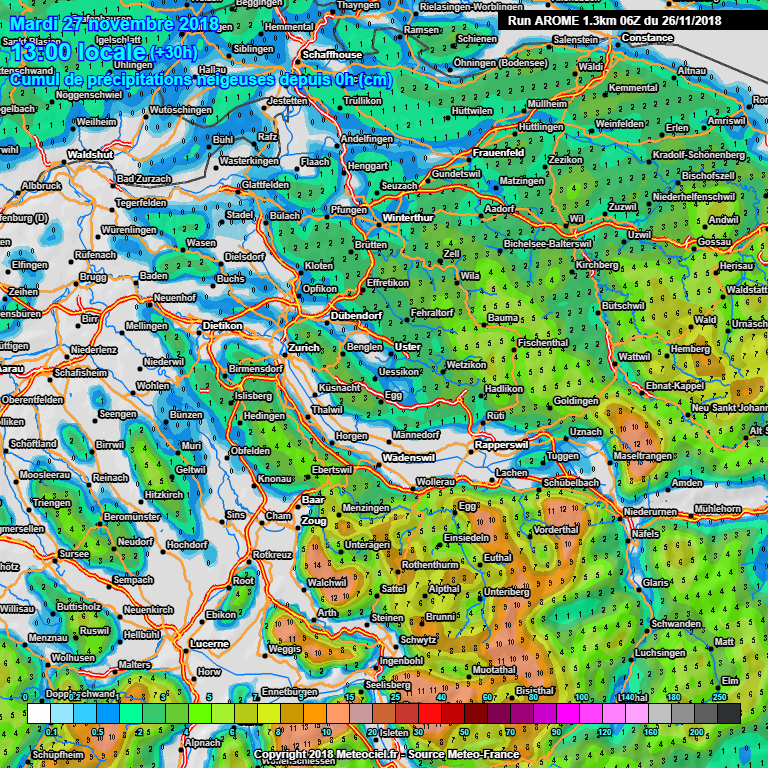This screenshot has height=768, width=768.
Task: Click the 0.5 legend value
Action: click(97, 732)
